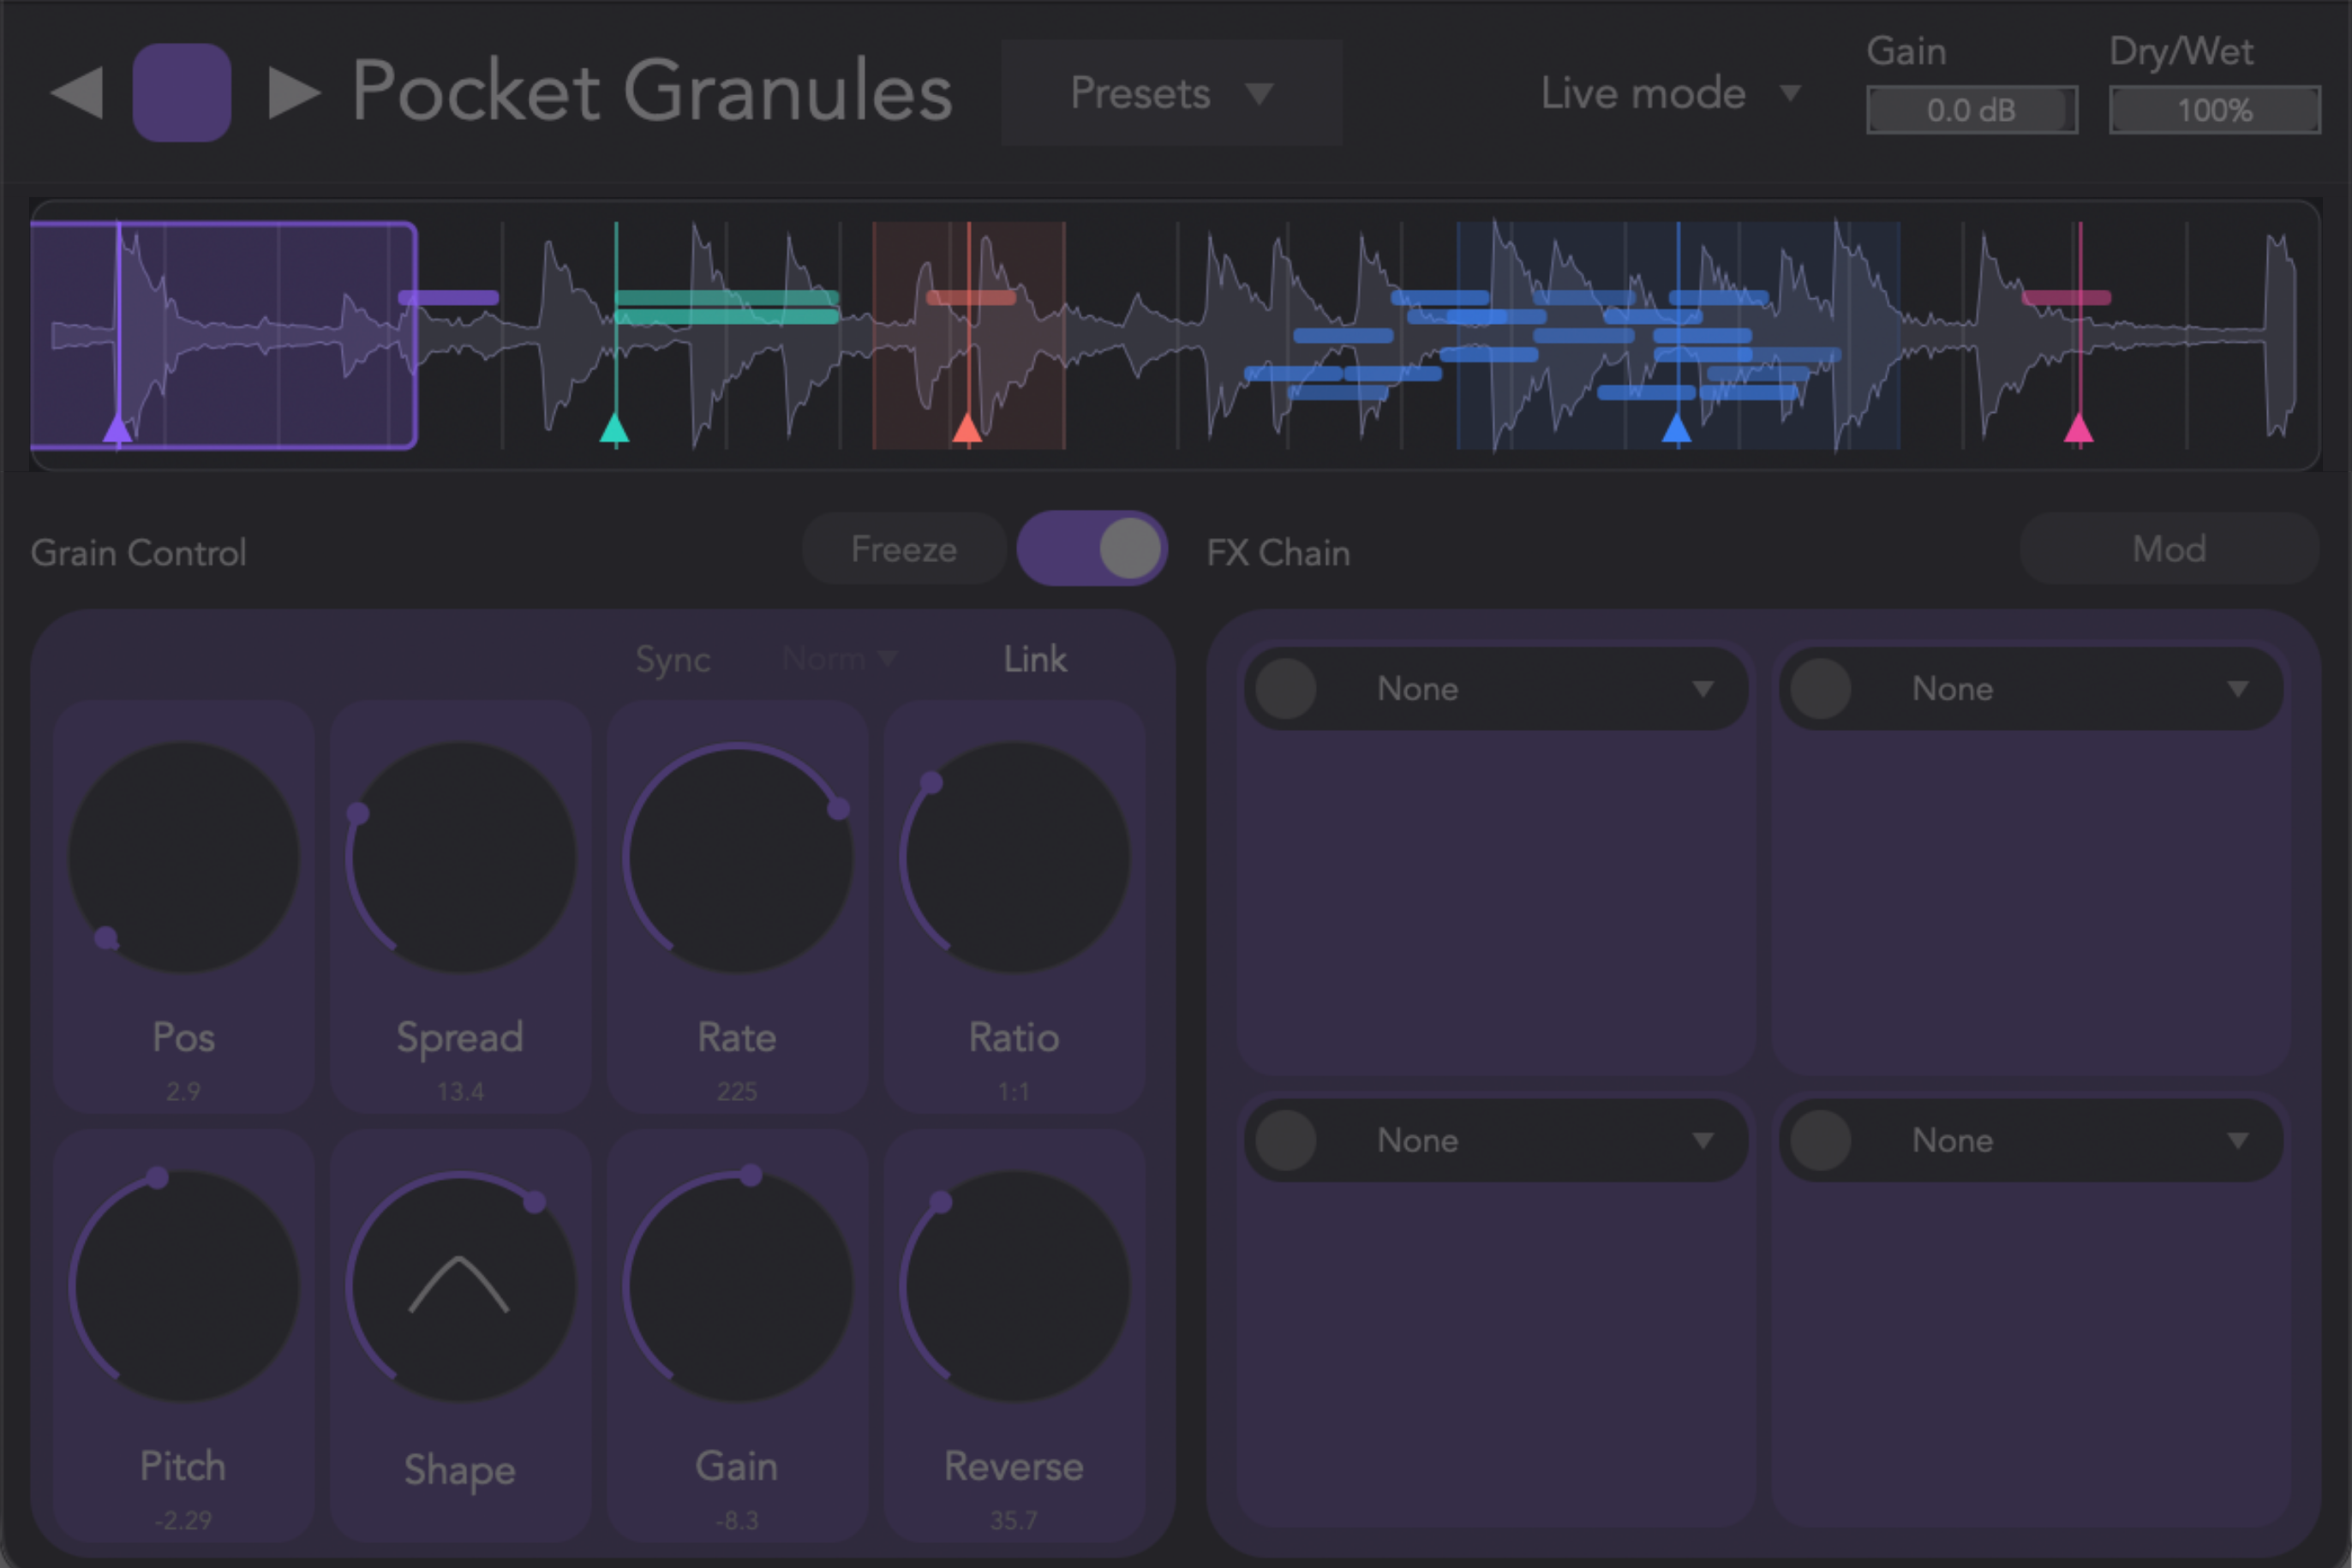Image resolution: width=2352 pixels, height=1568 pixels.
Task: Toggle the top-right FX slot power circle
Action: tap(1821, 688)
